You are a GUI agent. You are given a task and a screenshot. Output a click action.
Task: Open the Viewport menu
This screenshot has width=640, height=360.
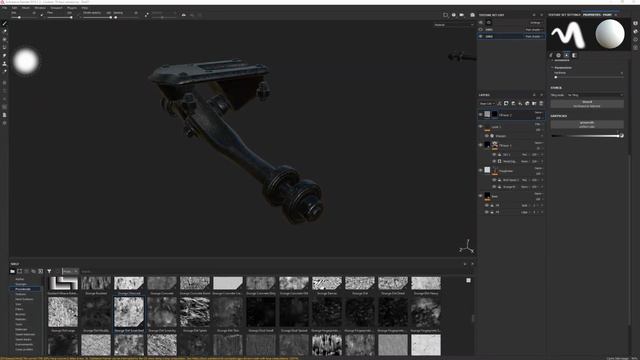pyautogui.click(x=56, y=8)
